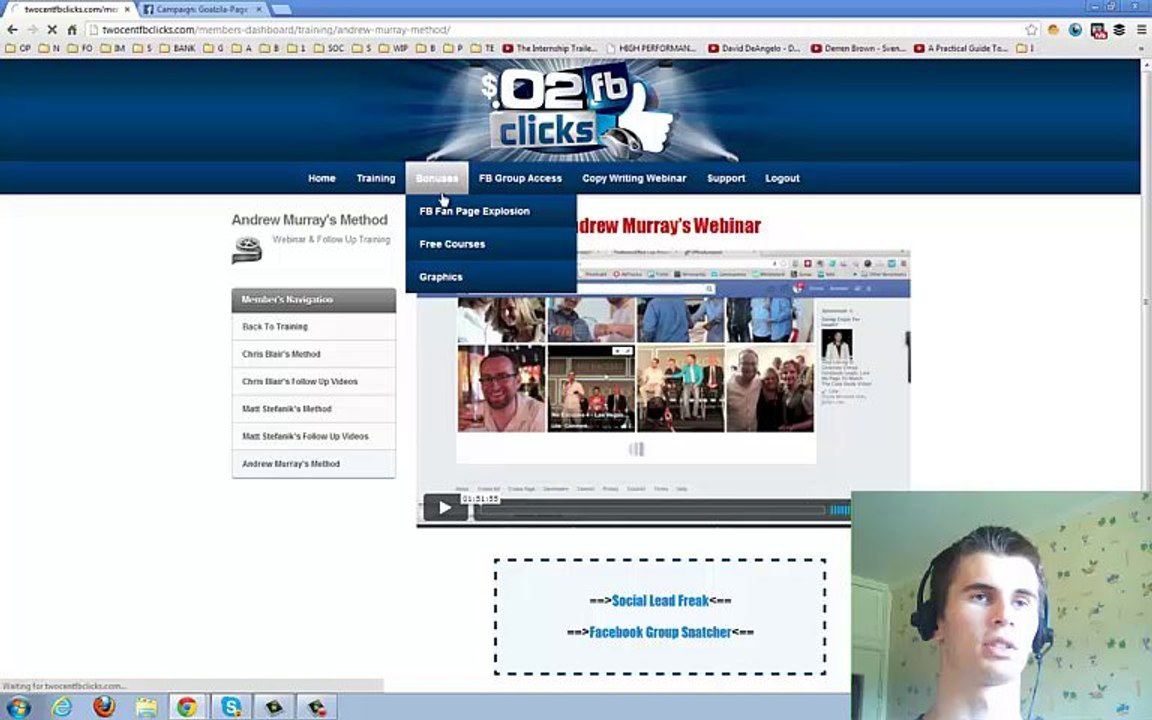Open Chris Blair's Follow Up Videos
Viewport: 1152px width, 720px height.
pyautogui.click(x=314, y=382)
